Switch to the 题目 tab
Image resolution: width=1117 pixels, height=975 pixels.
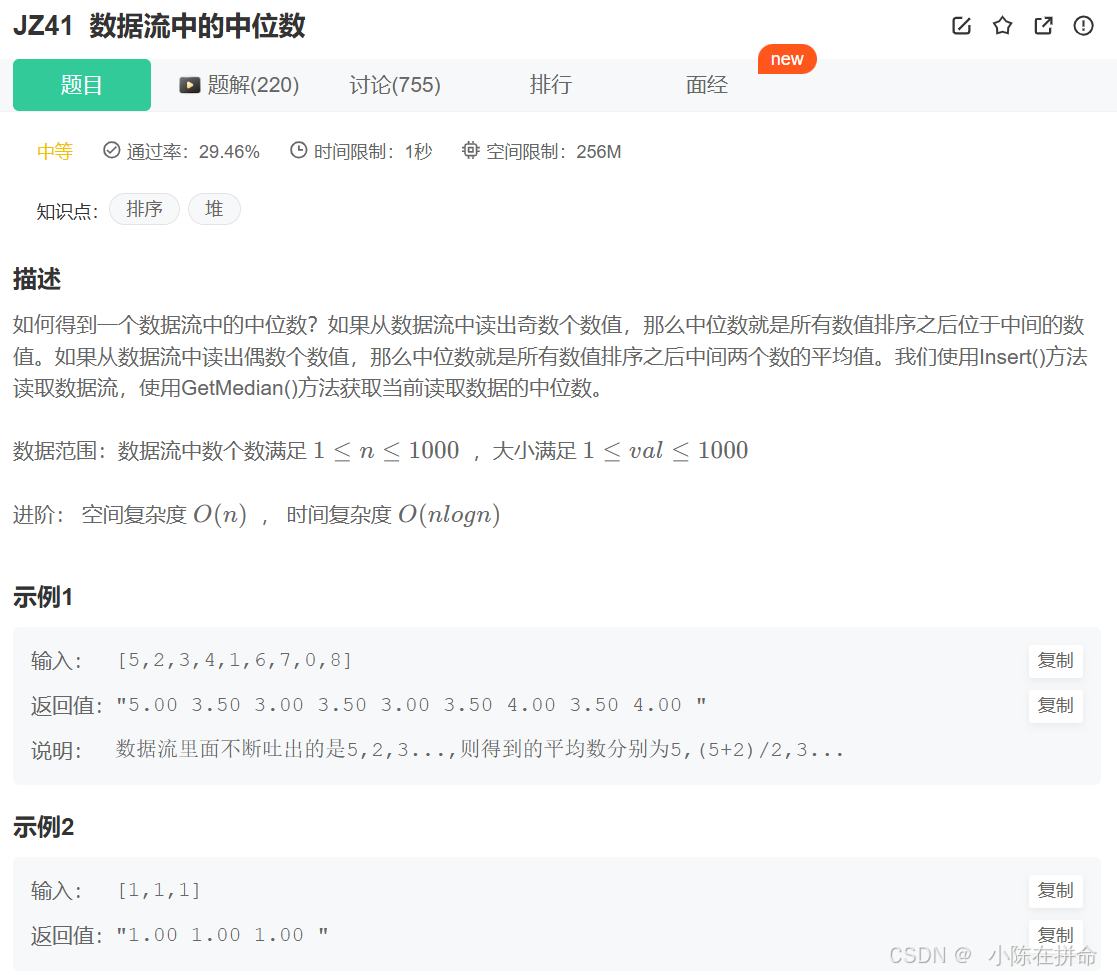(82, 85)
